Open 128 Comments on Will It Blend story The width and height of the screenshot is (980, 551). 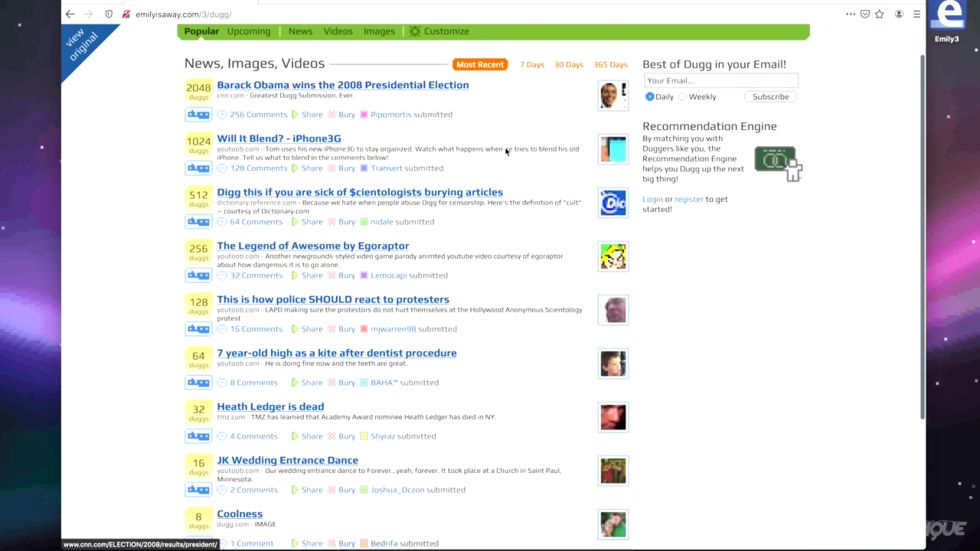point(258,169)
